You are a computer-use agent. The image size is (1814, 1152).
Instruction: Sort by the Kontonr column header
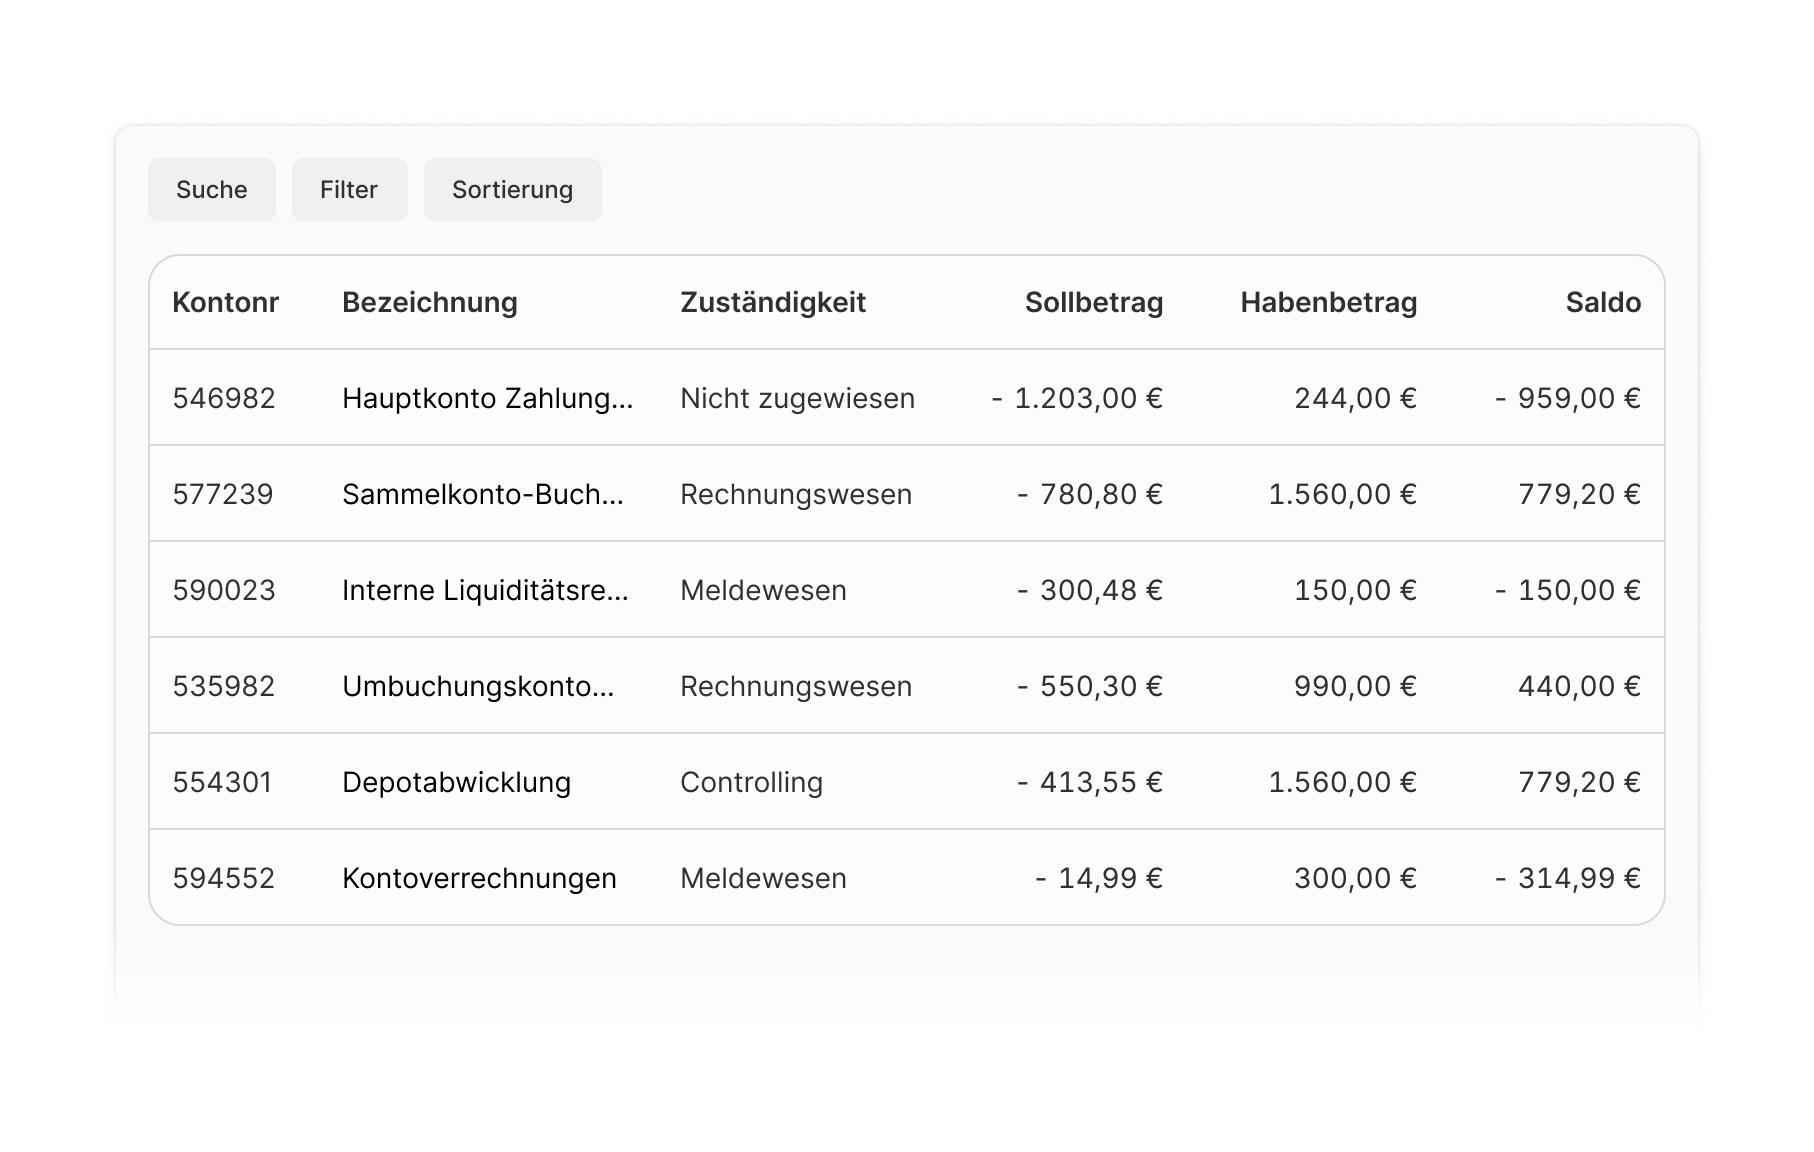click(225, 303)
